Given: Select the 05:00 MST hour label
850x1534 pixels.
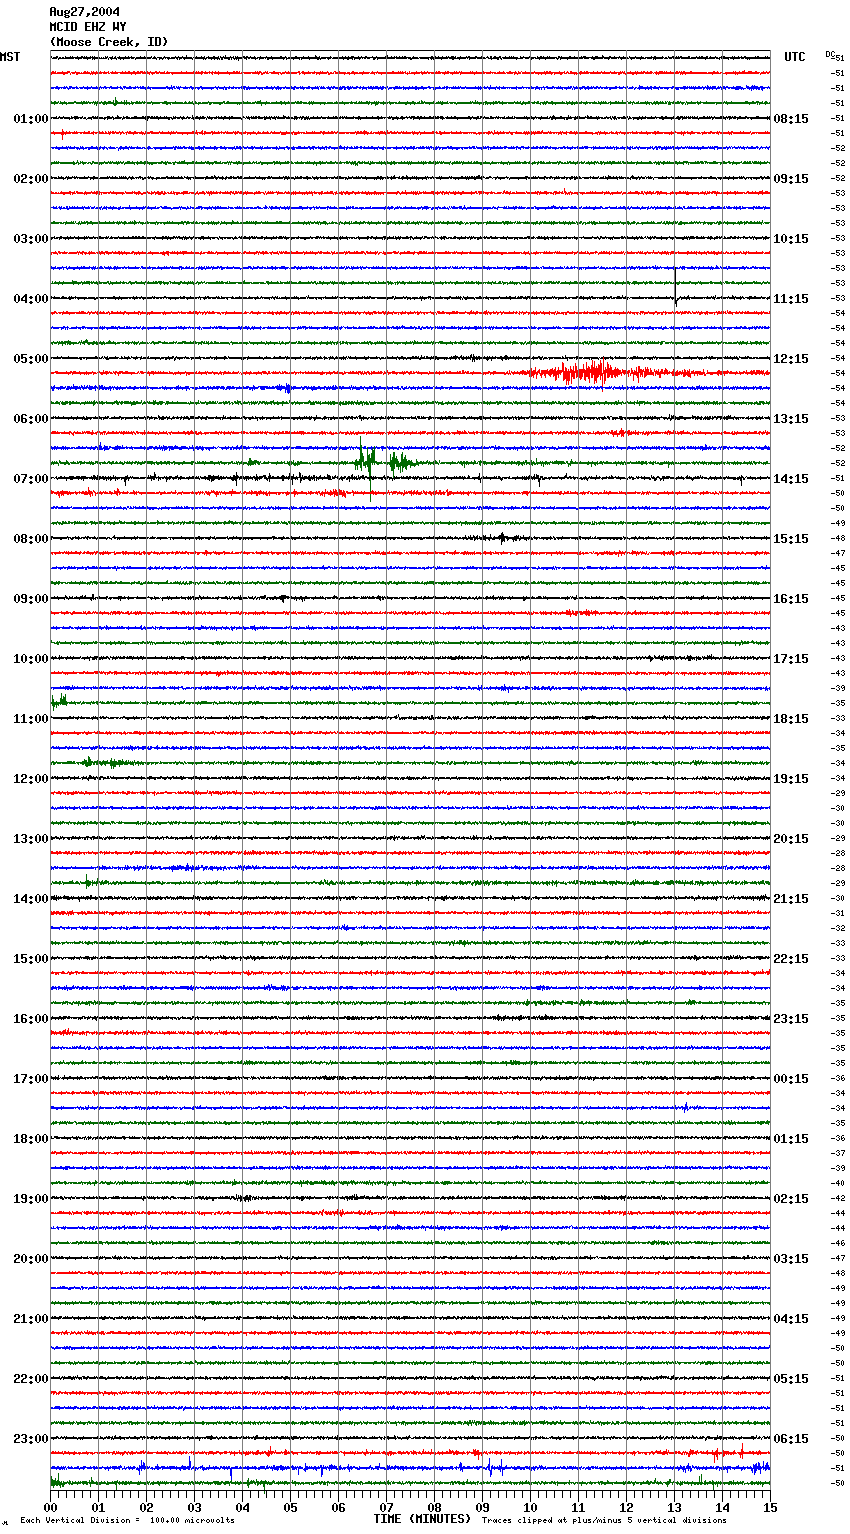Looking at the screenshot, I should (x=31, y=359).
